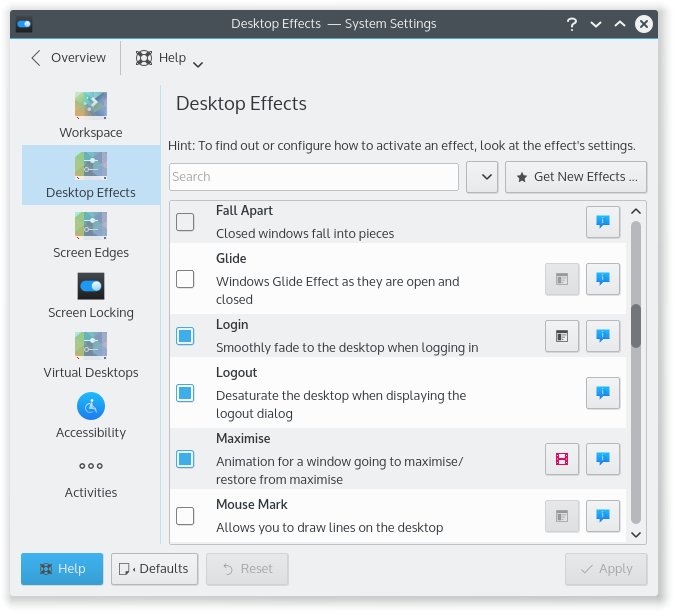This screenshot has width=674, height=612.
Task: Disable the Maximise effect checkbox
Action: tap(185, 459)
